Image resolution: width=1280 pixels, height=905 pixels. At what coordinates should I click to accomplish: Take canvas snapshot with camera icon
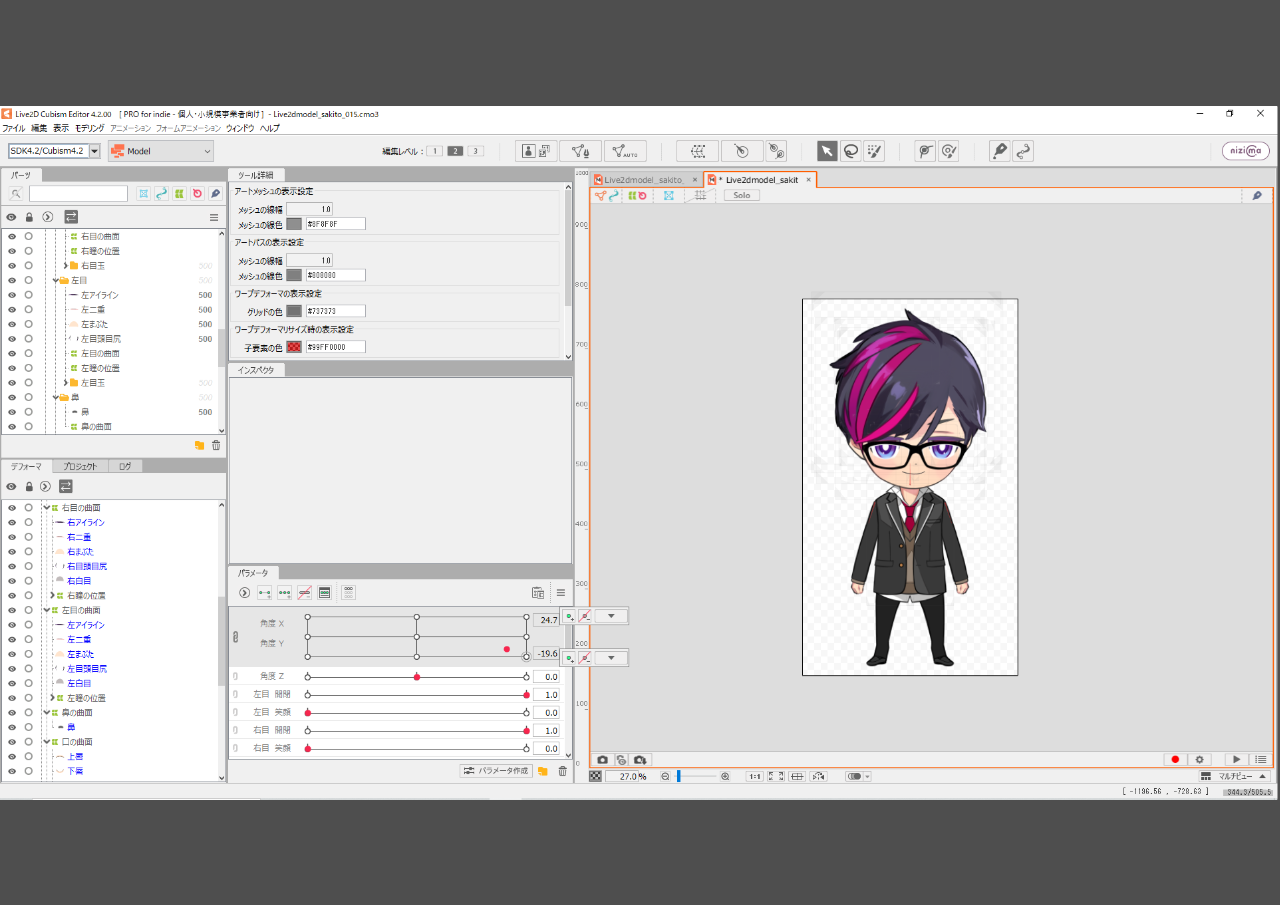602,760
